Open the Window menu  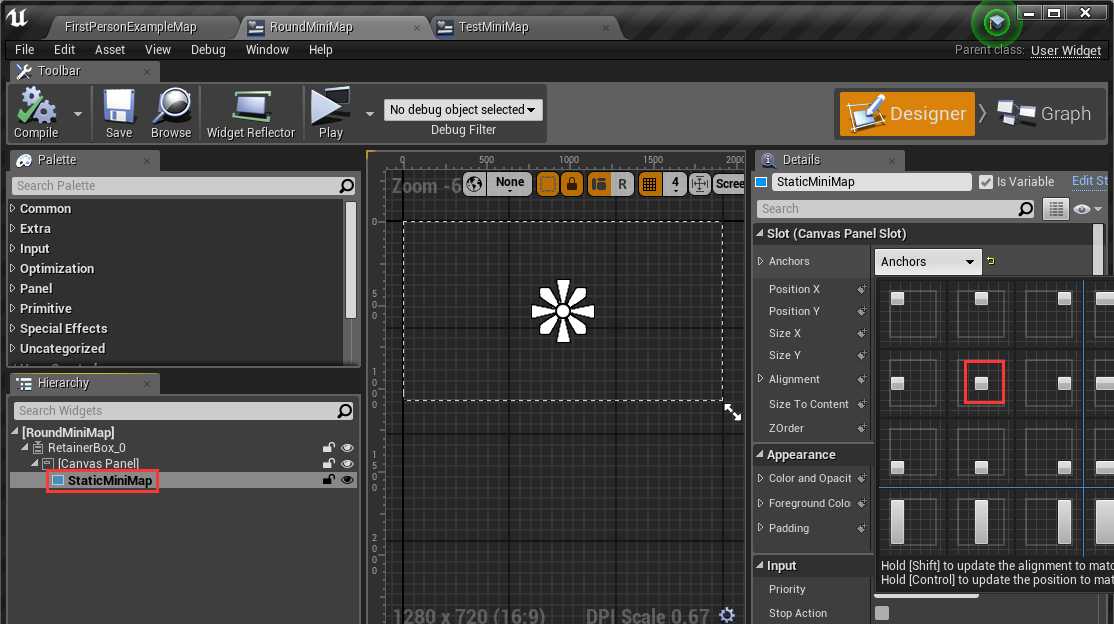pyautogui.click(x=267, y=50)
